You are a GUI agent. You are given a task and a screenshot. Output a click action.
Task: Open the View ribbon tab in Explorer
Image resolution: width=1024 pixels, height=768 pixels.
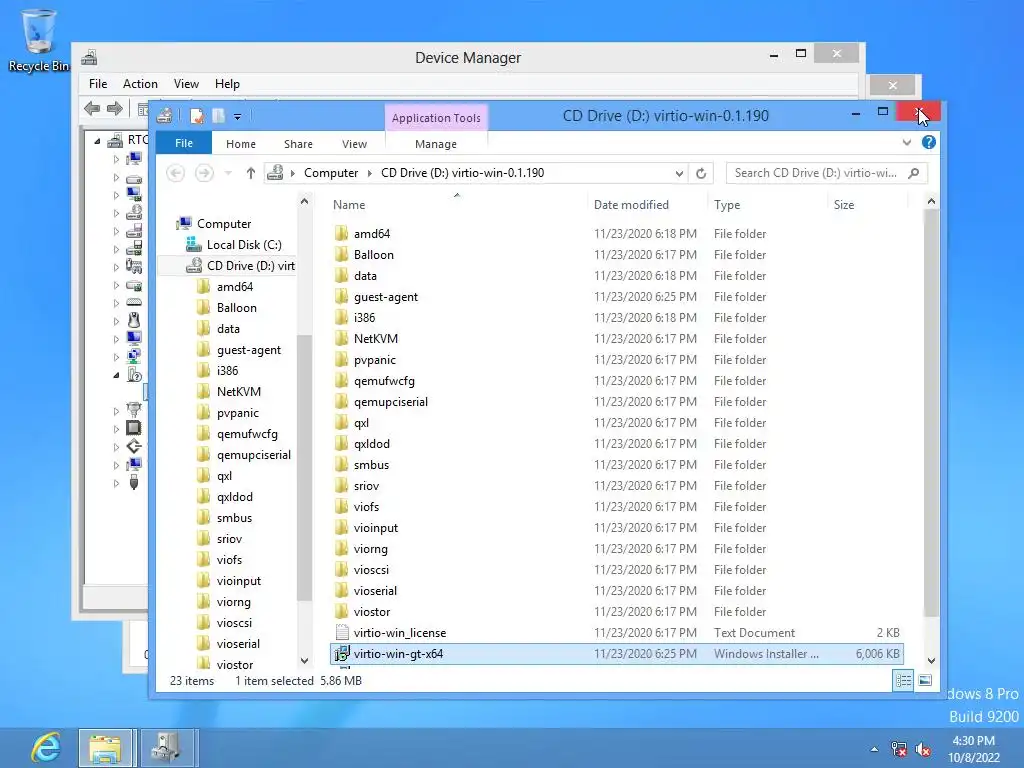[355, 144]
